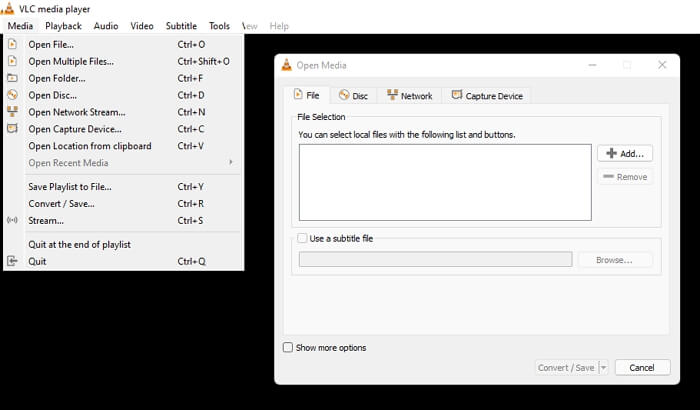Click the VLC cone in Open Media dialog

tap(287, 65)
